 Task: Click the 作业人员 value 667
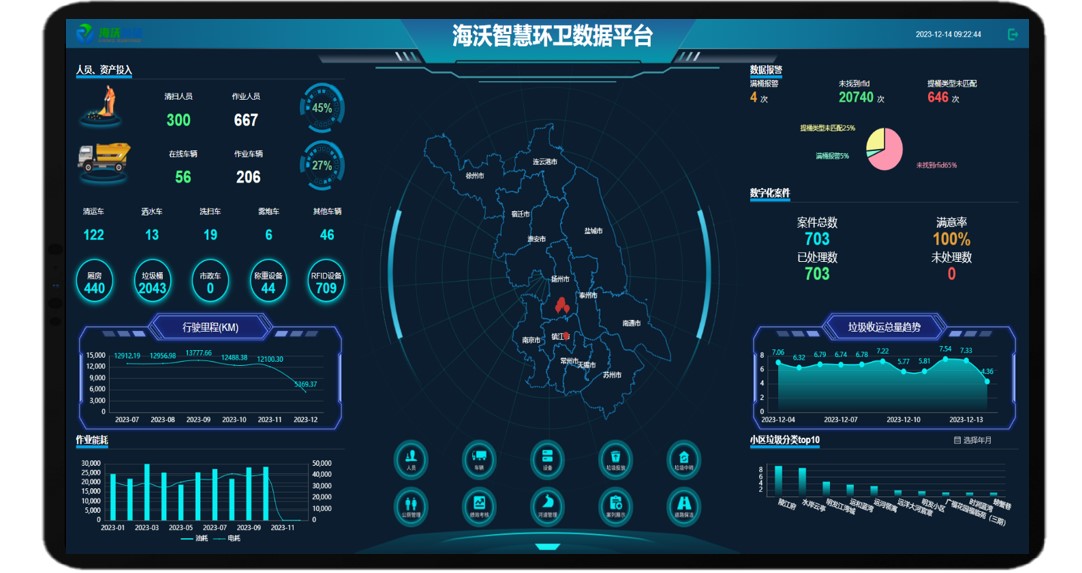click(246, 120)
